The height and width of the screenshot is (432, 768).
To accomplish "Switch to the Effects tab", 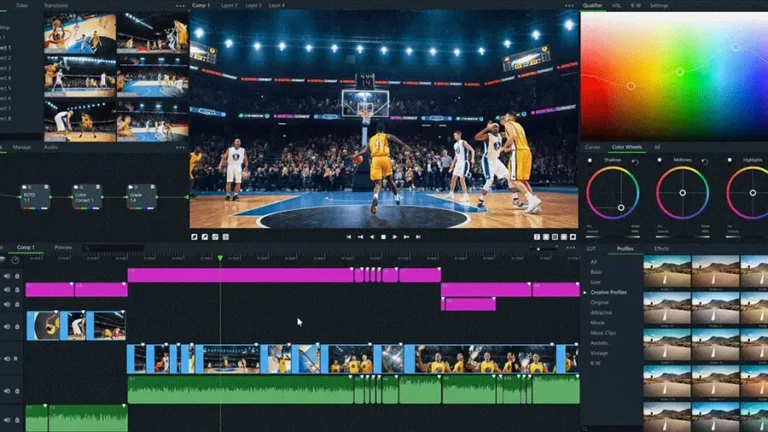I will pyautogui.click(x=661, y=249).
